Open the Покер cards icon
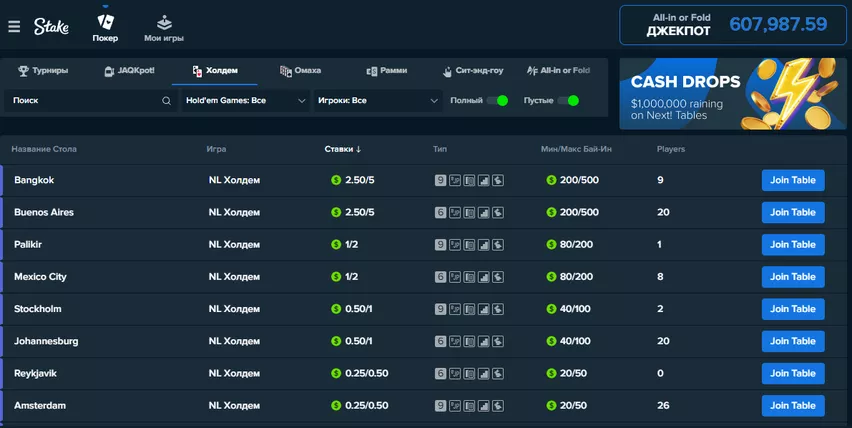 coord(105,22)
